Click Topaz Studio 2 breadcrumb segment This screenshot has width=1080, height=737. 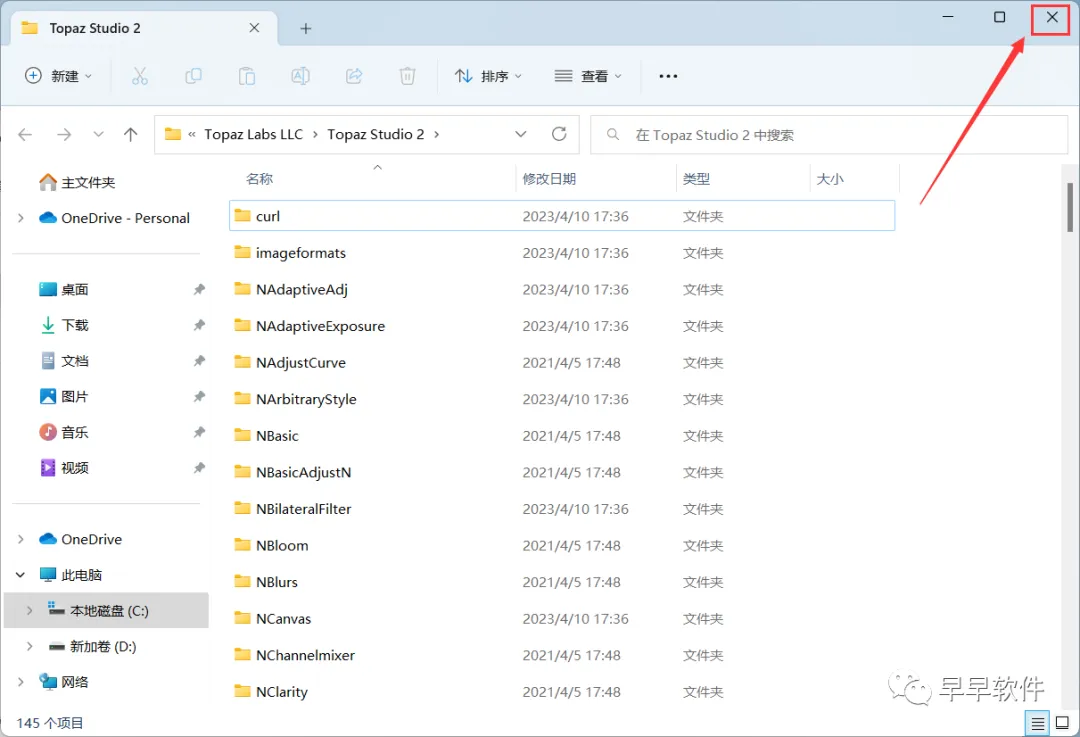click(376, 134)
